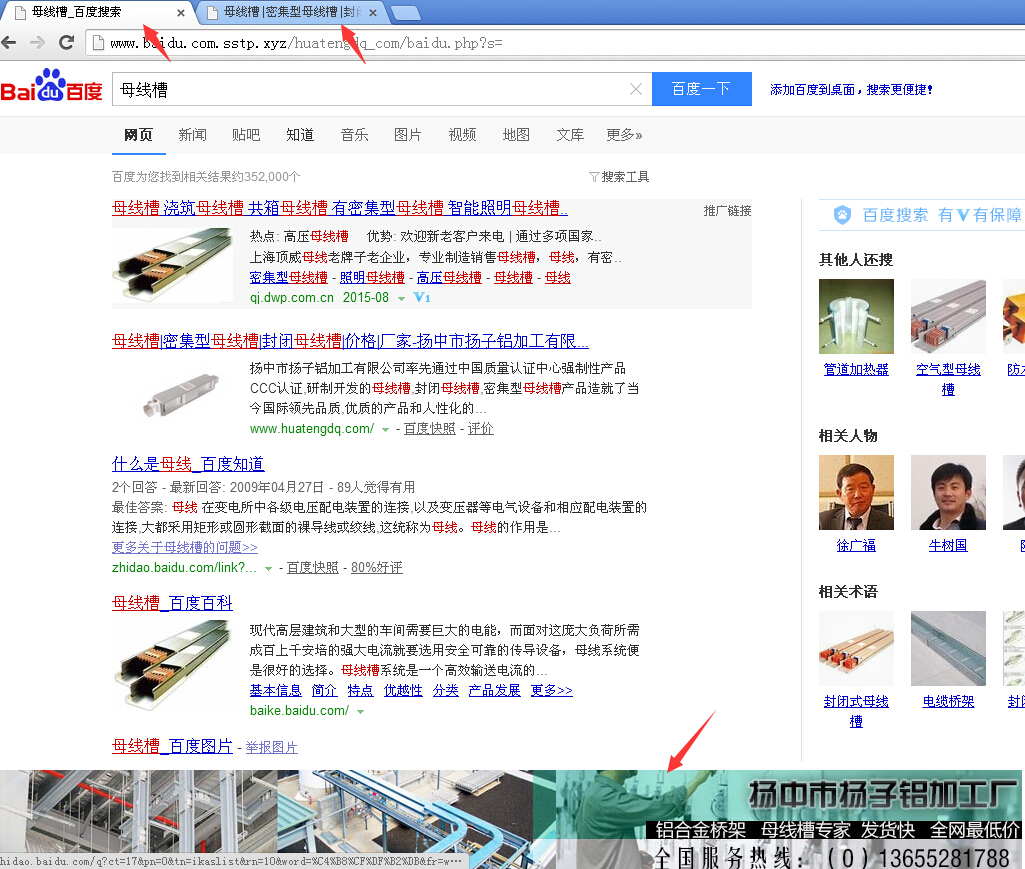This screenshot has width=1025, height=869.
Task: Expand dropdown arrow beside www.huatengdq.com
Action: [x=386, y=430]
